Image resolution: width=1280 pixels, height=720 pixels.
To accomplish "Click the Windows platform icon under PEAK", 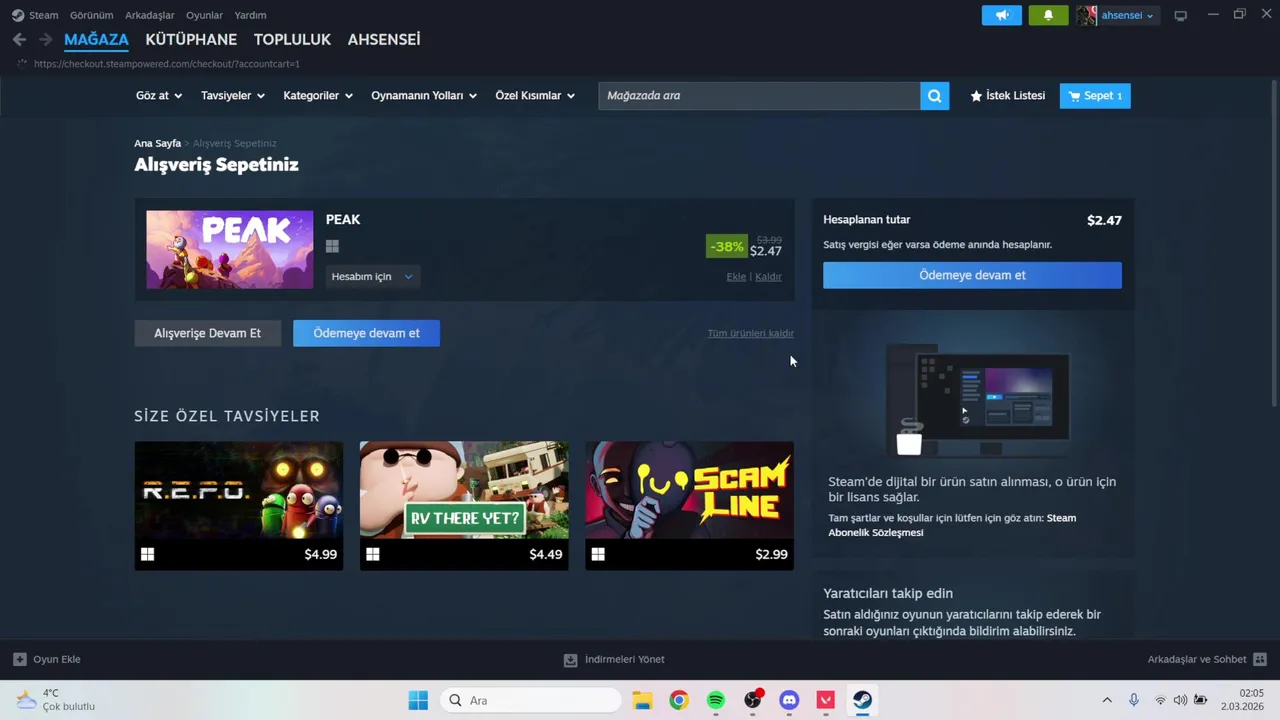I will coord(333,246).
